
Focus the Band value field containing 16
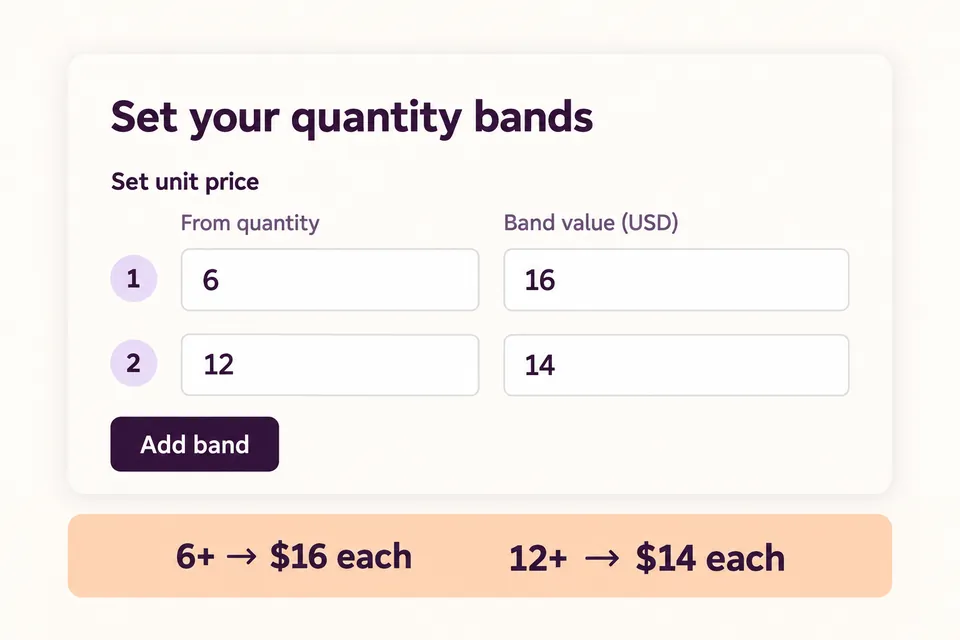click(x=677, y=279)
